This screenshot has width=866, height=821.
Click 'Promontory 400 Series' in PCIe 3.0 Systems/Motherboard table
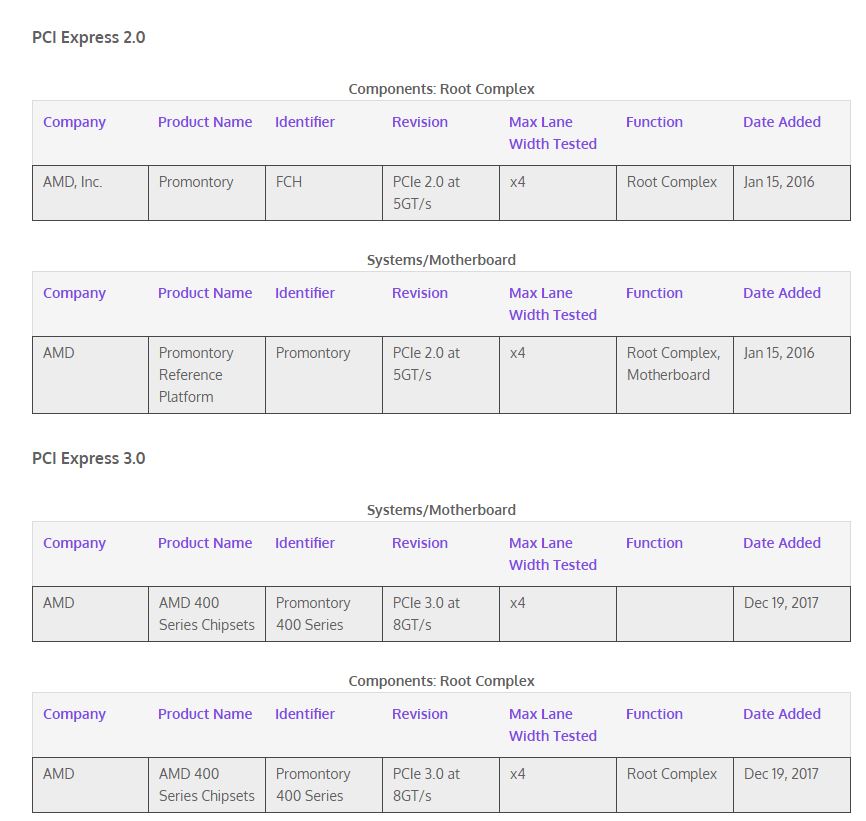(x=313, y=614)
